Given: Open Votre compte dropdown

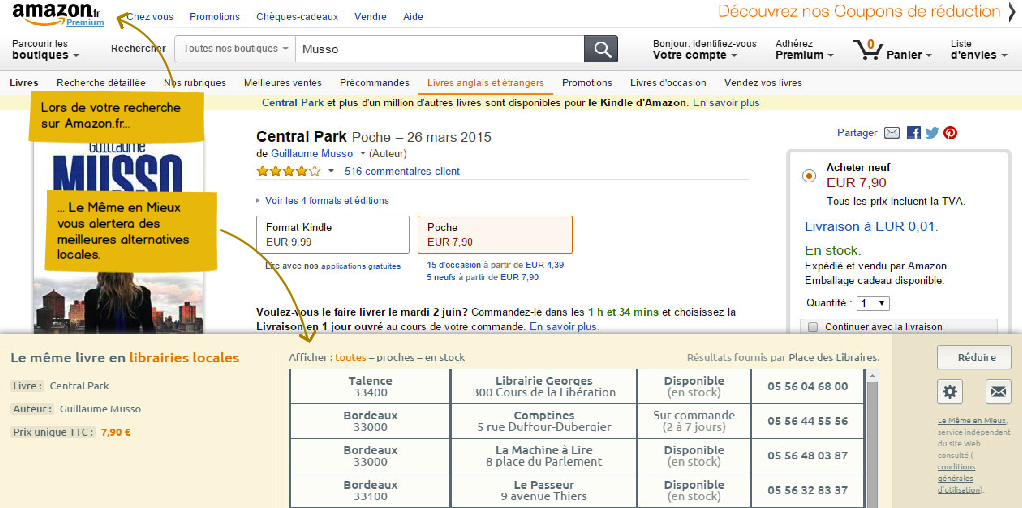Looking at the screenshot, I should (705, 50).
